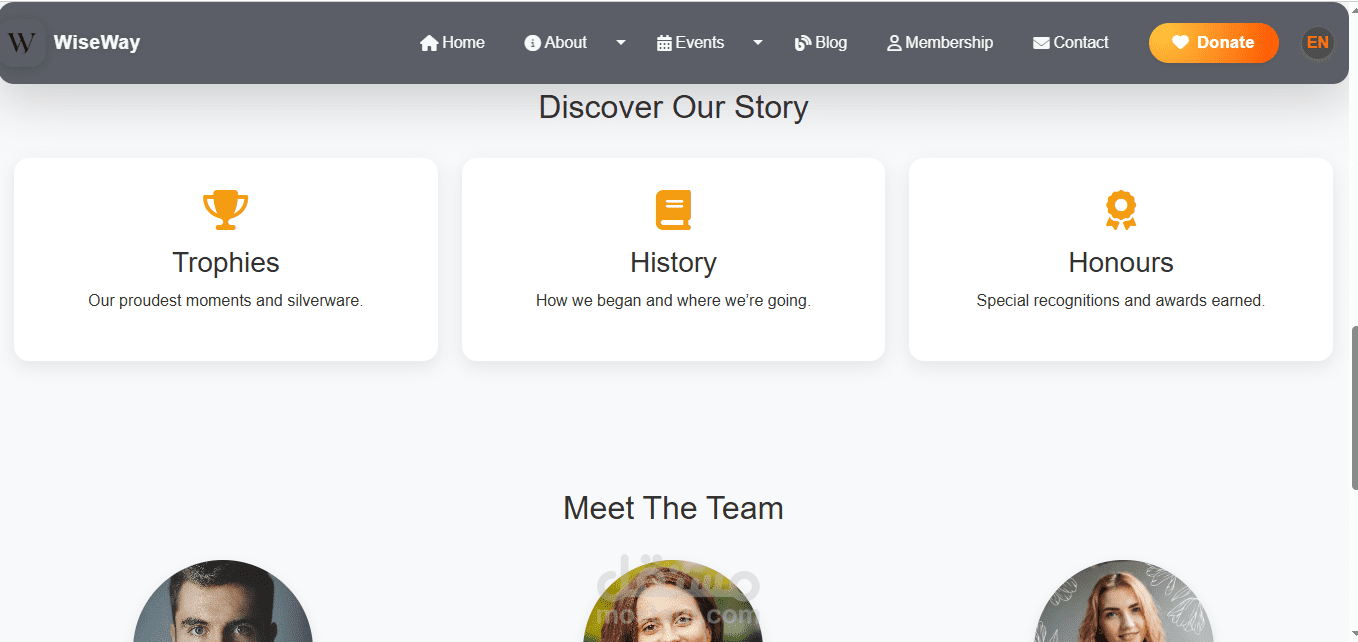Open the Blog menu item
Screen dimensions: 1358x642
point(821,43)
